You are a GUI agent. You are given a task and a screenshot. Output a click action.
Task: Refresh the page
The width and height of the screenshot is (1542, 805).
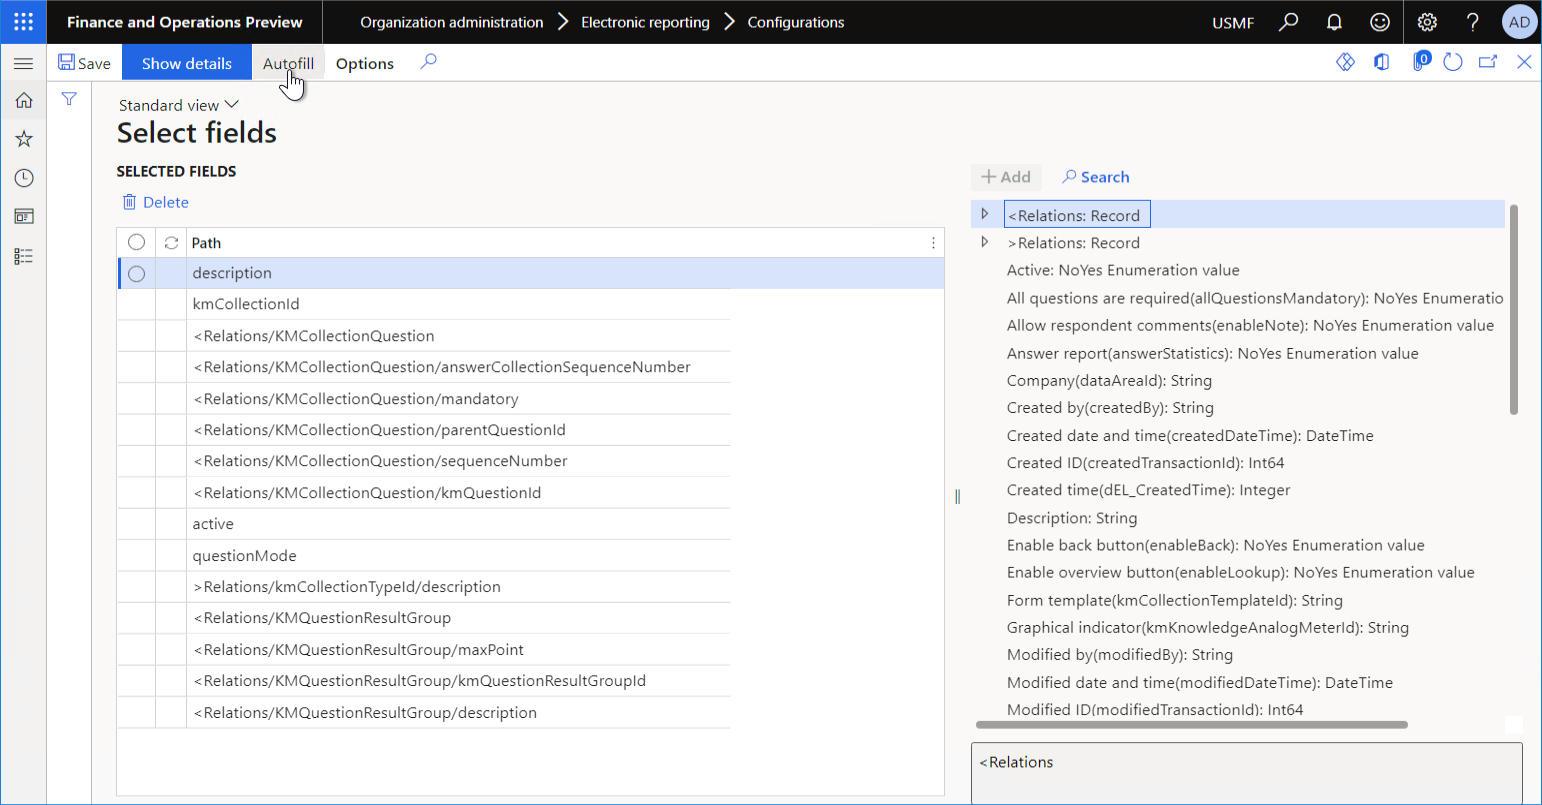[1453, 62]
